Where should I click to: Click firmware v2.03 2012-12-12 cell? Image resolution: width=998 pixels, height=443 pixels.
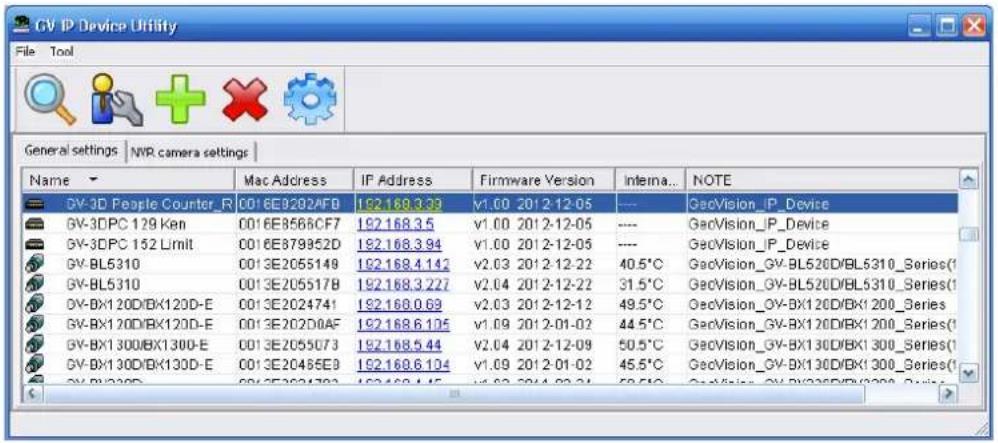pyautogui.click(x=534, y=305)
